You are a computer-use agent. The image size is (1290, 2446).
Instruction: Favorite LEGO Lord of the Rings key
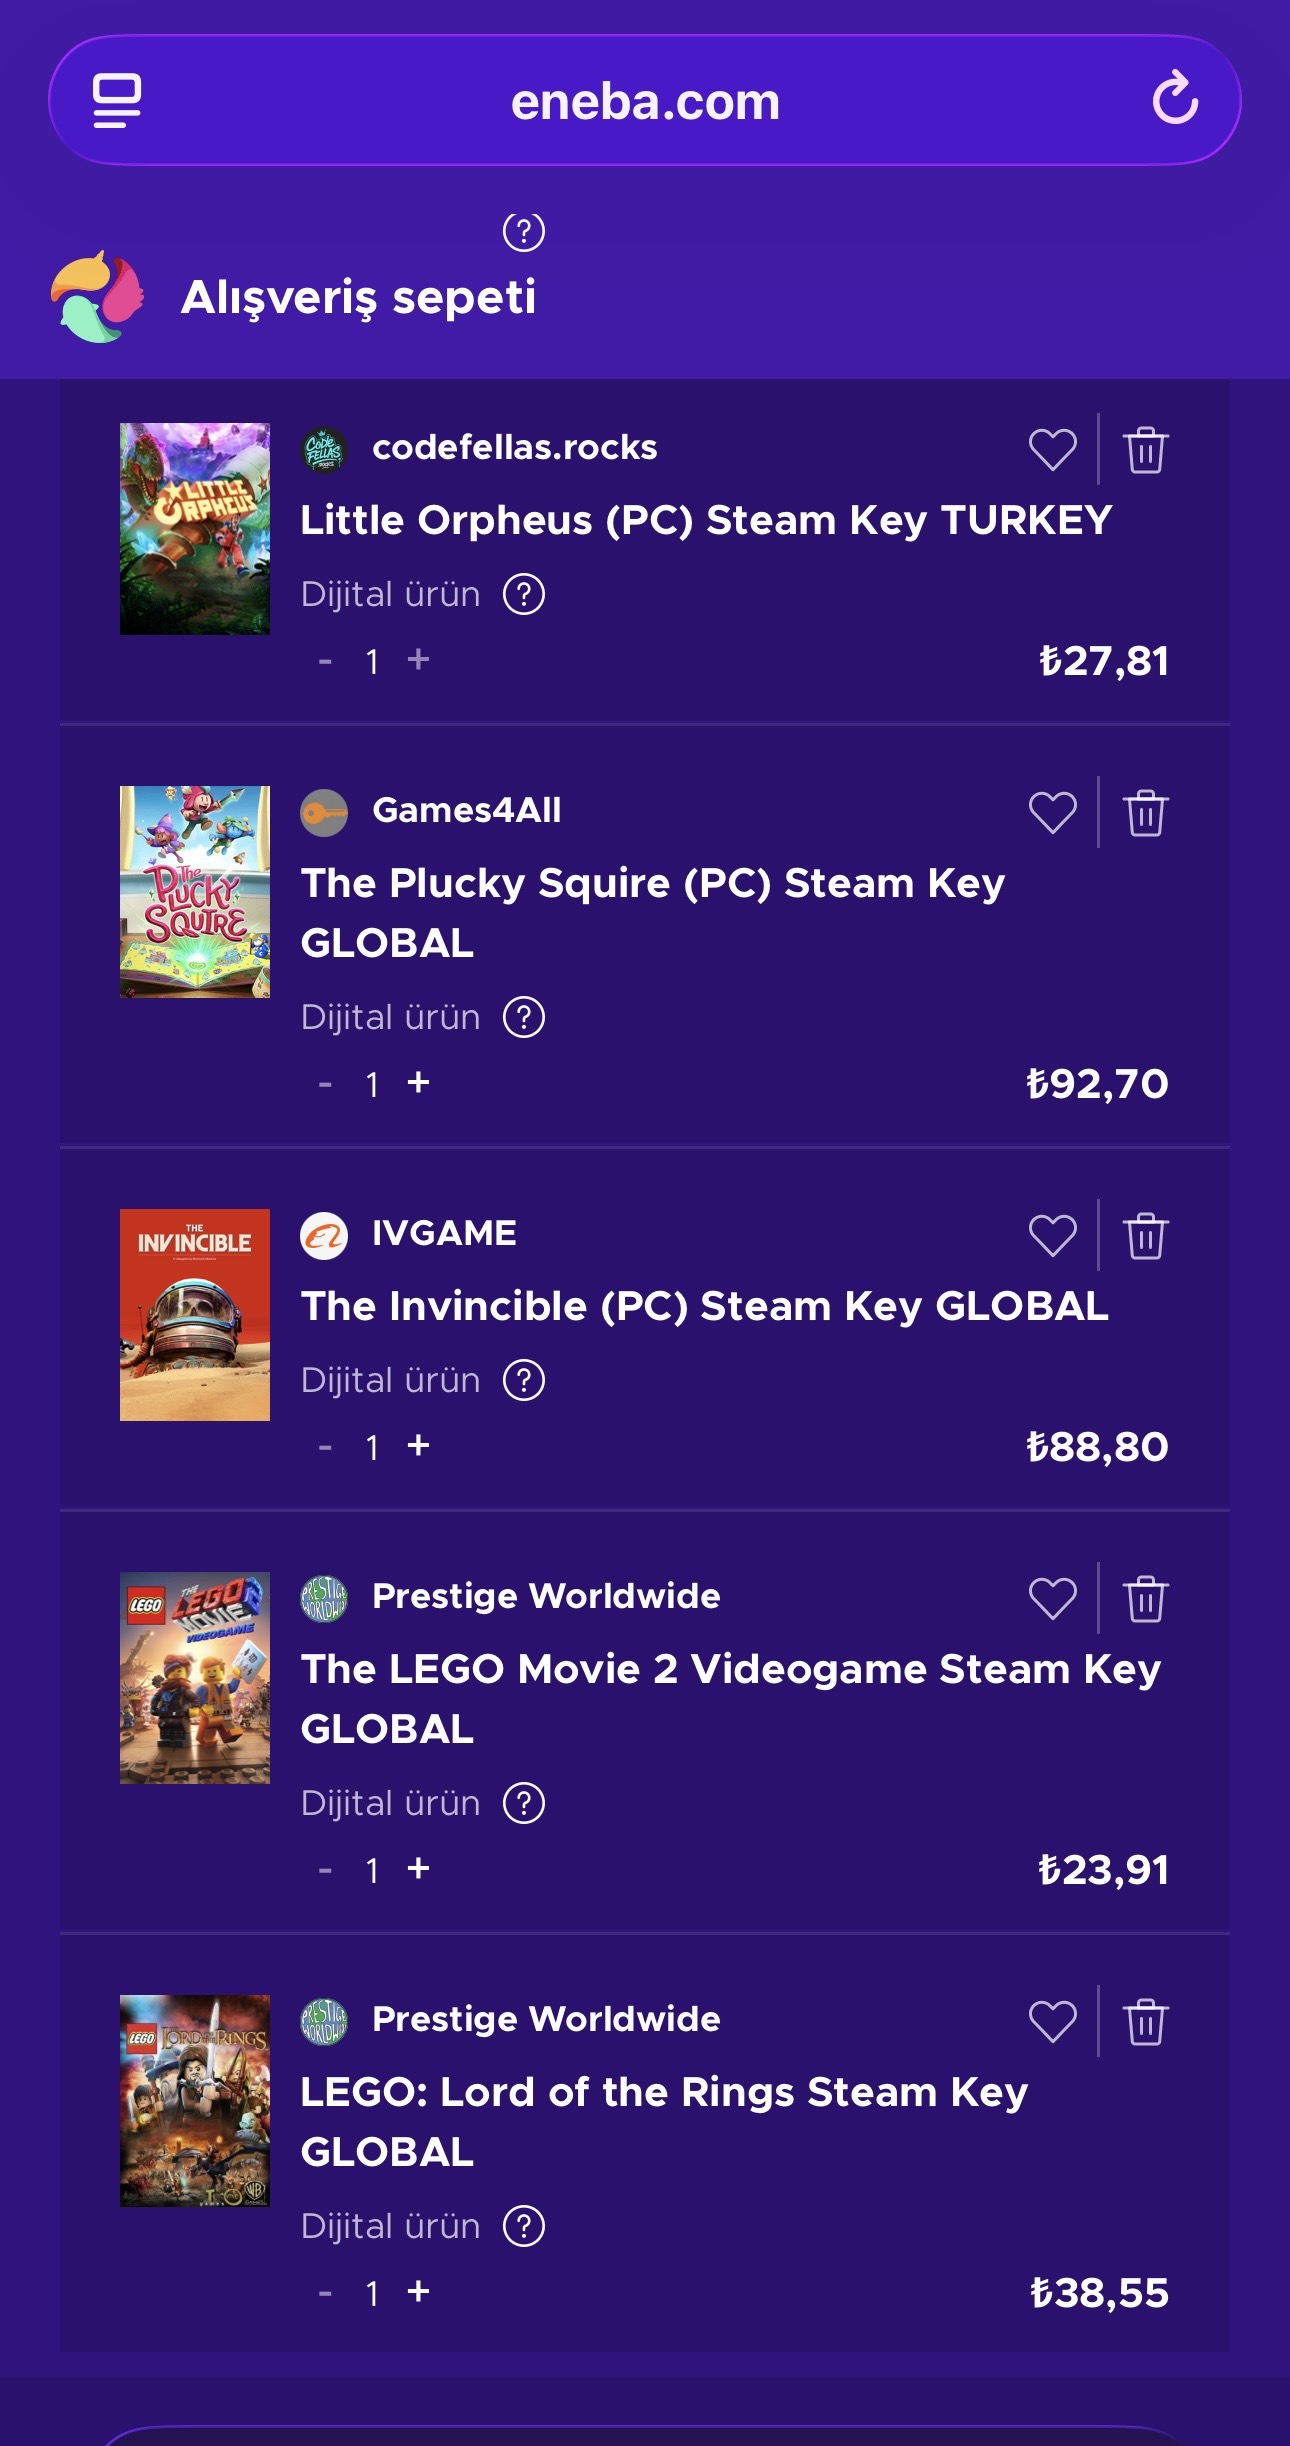click(1053, 2021)
